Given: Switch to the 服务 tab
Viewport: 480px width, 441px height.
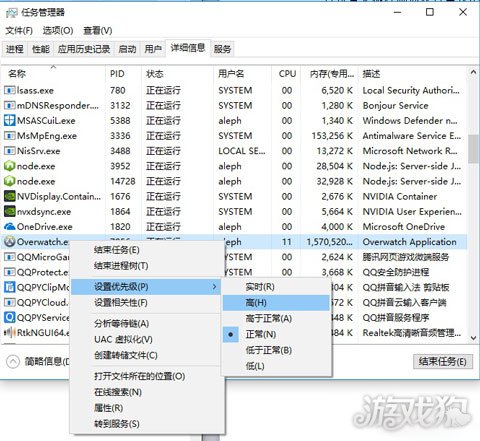Looking at the screenshot, I should (x=222, y=49).
